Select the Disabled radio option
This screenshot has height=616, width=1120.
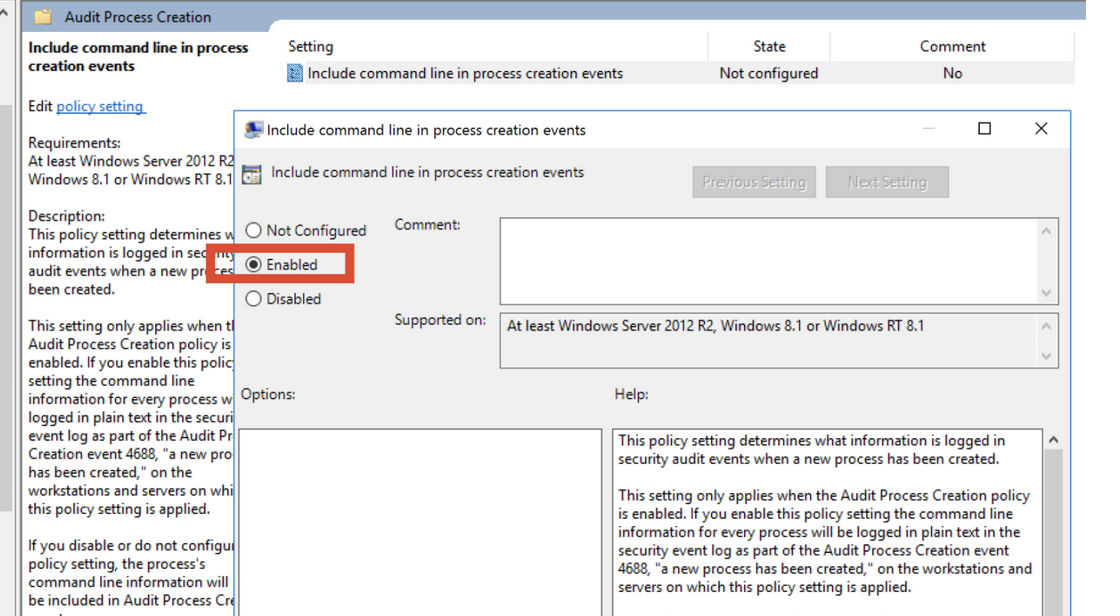[254, 299]
